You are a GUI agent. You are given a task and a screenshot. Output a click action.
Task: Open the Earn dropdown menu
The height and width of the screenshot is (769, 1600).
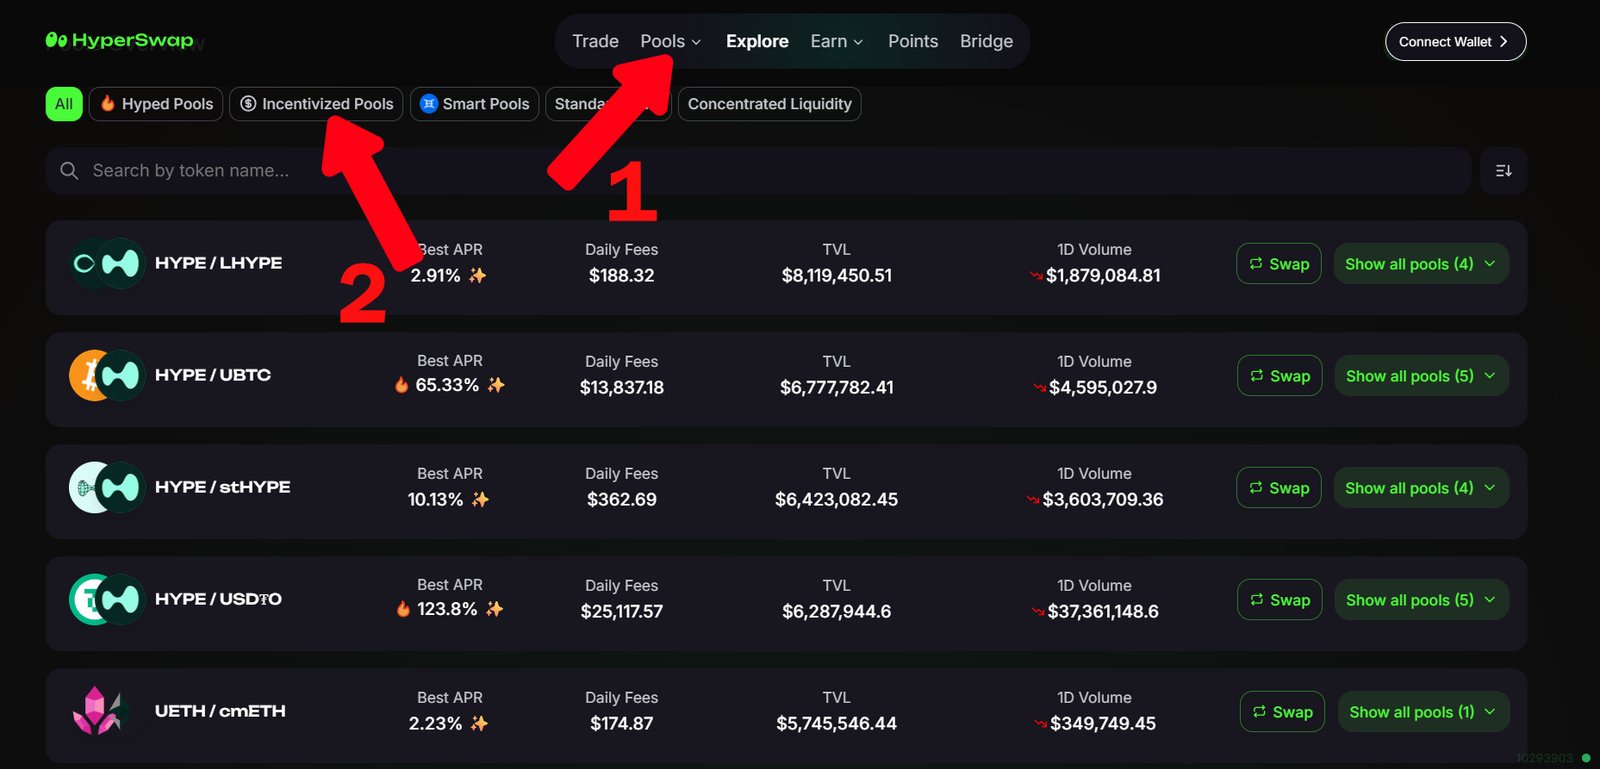point(836,41)
